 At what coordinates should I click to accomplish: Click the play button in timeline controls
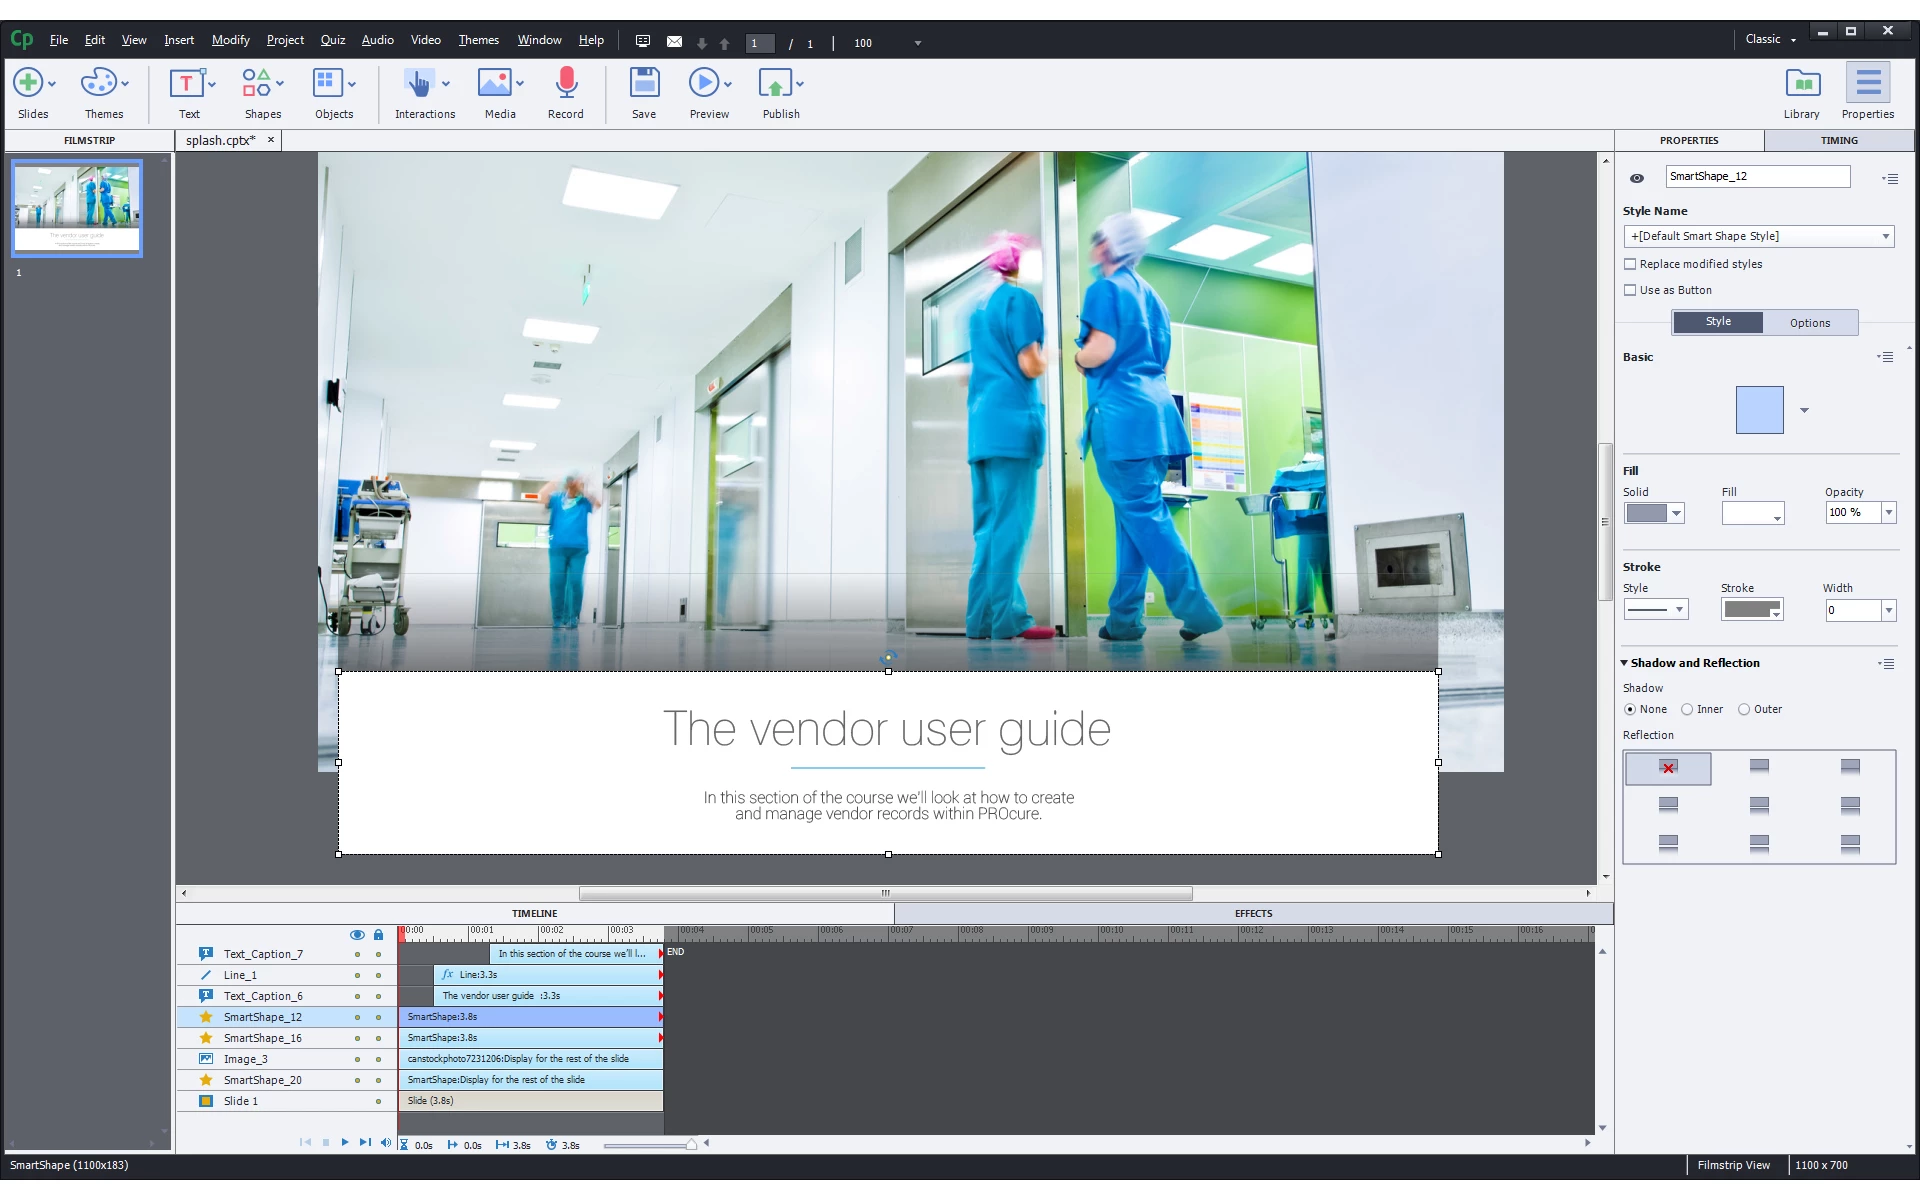click(345, 1142)
